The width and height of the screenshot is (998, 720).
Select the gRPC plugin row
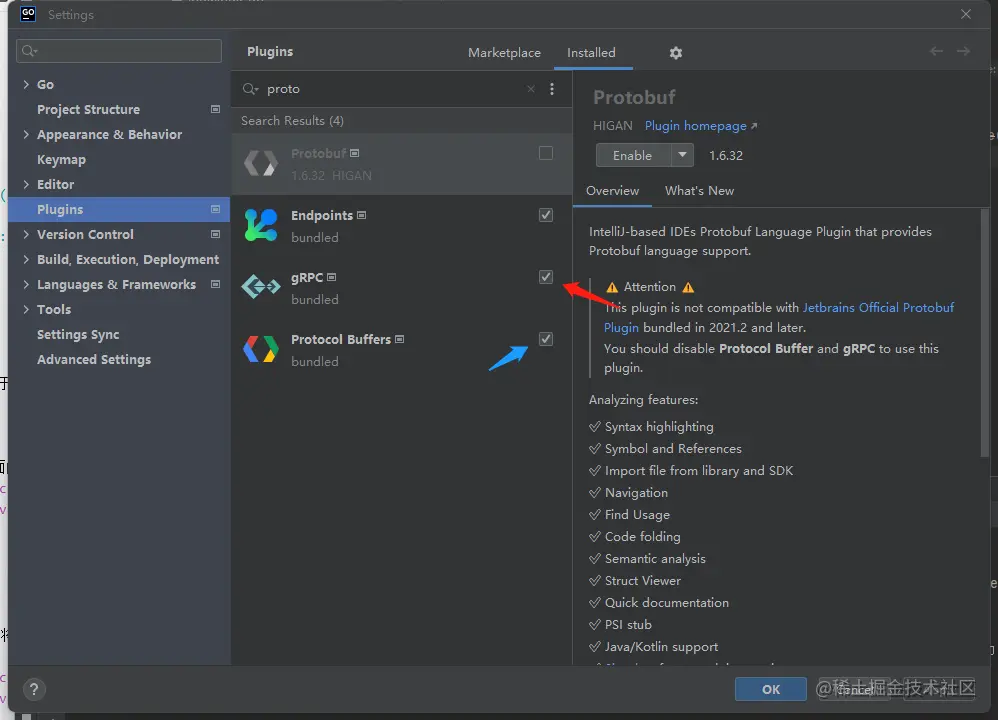click(402, 288)
